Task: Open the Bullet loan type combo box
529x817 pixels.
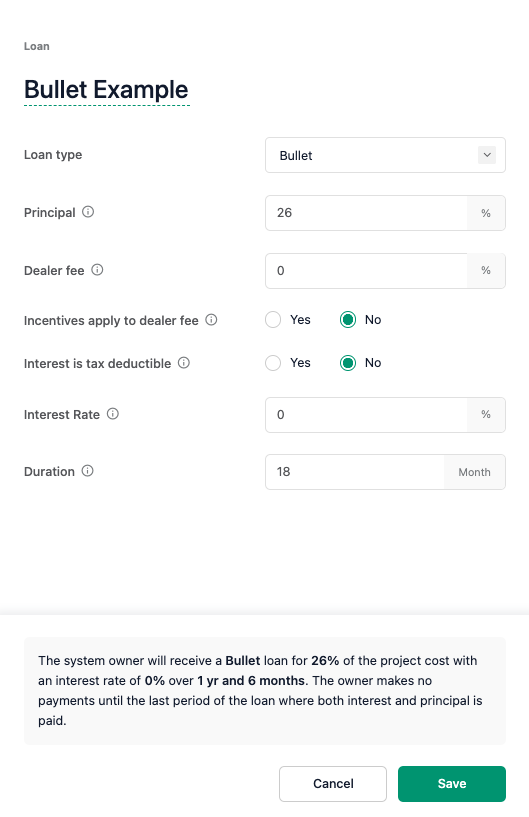Action: (385, 155)
